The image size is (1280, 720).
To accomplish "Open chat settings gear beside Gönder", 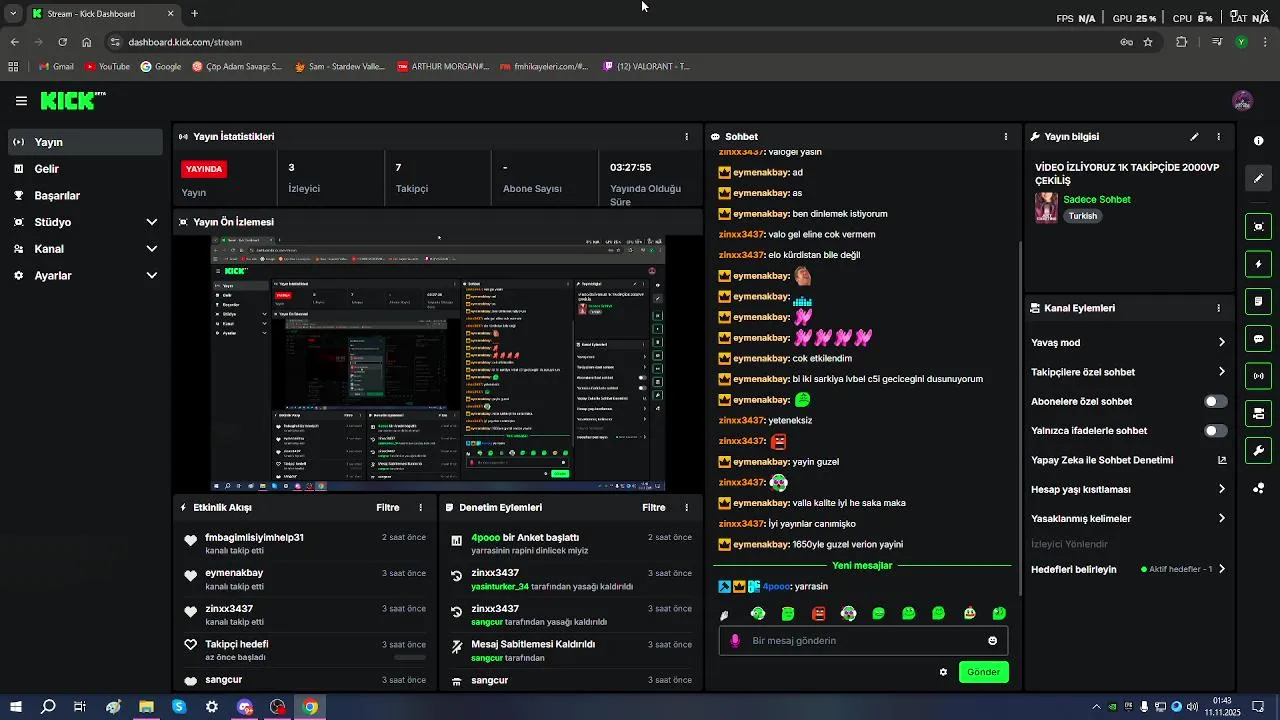I will pos(943,672).
